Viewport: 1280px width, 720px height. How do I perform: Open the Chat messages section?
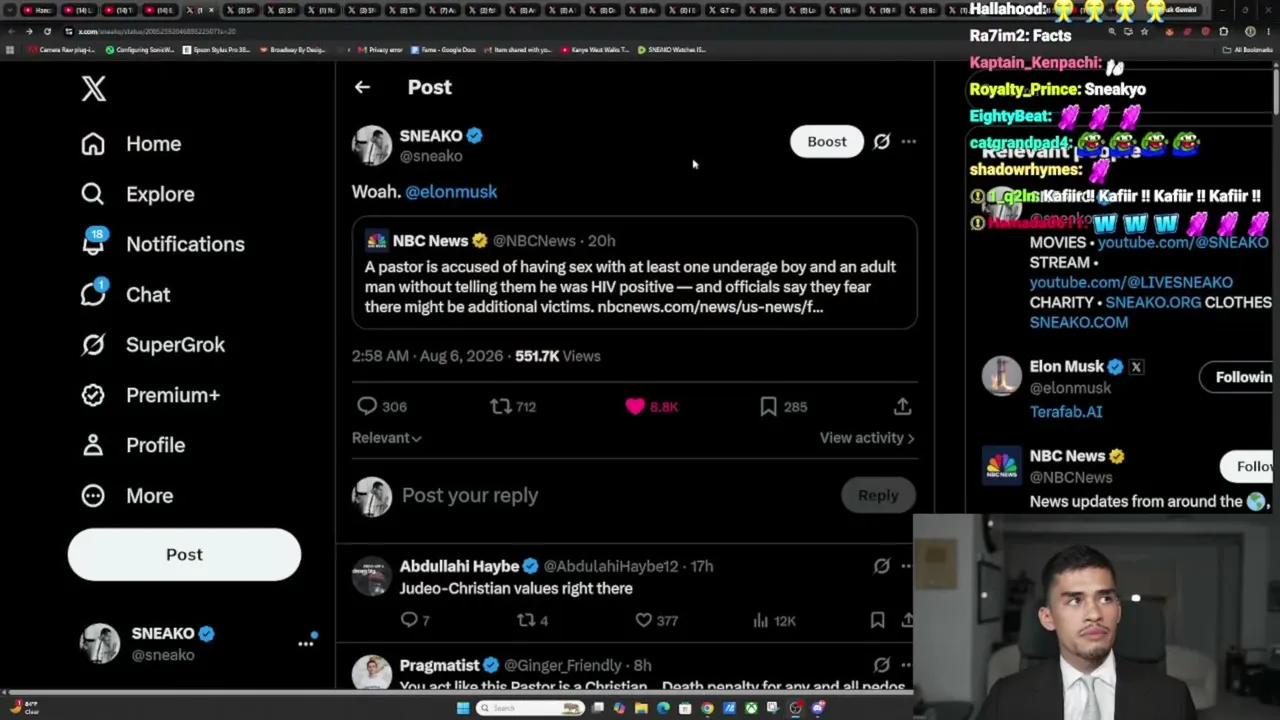tap(125, 294)
